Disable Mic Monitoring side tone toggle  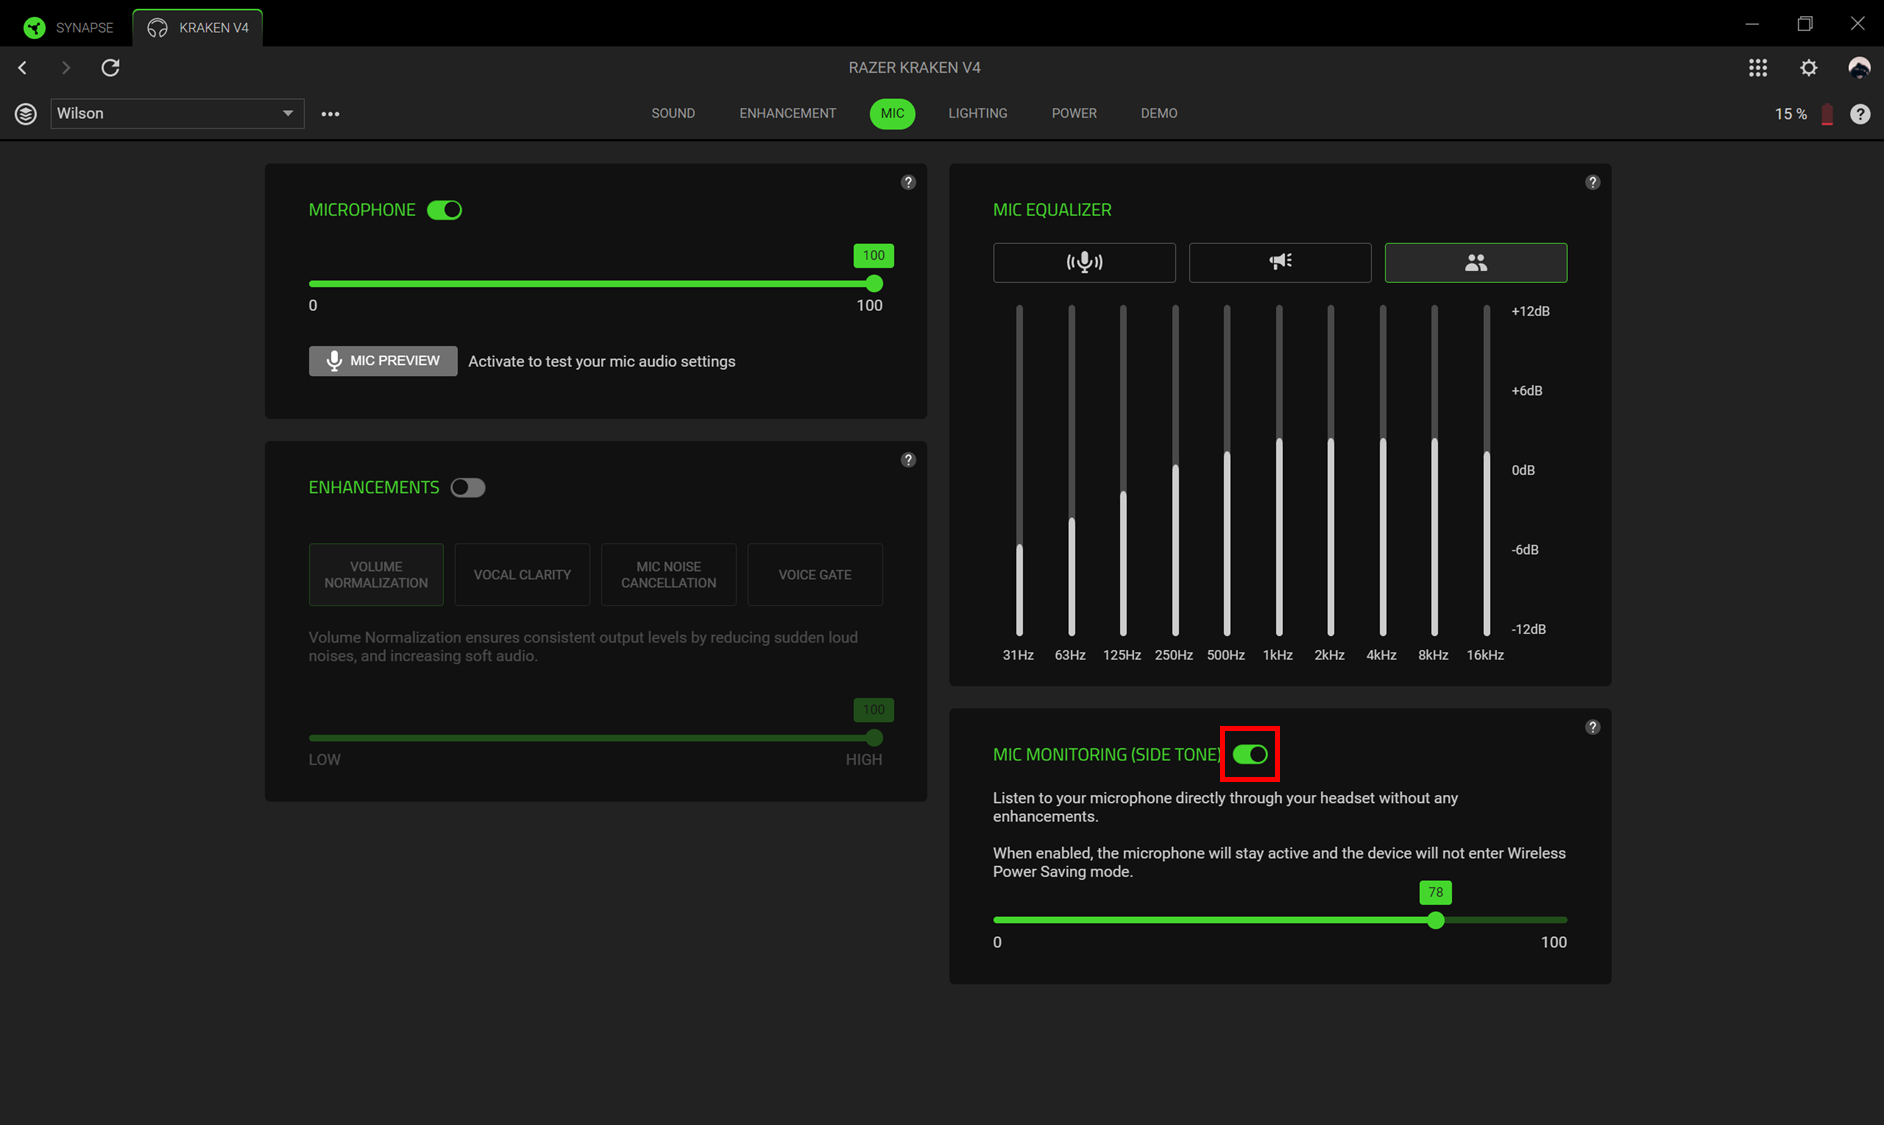1250,755
